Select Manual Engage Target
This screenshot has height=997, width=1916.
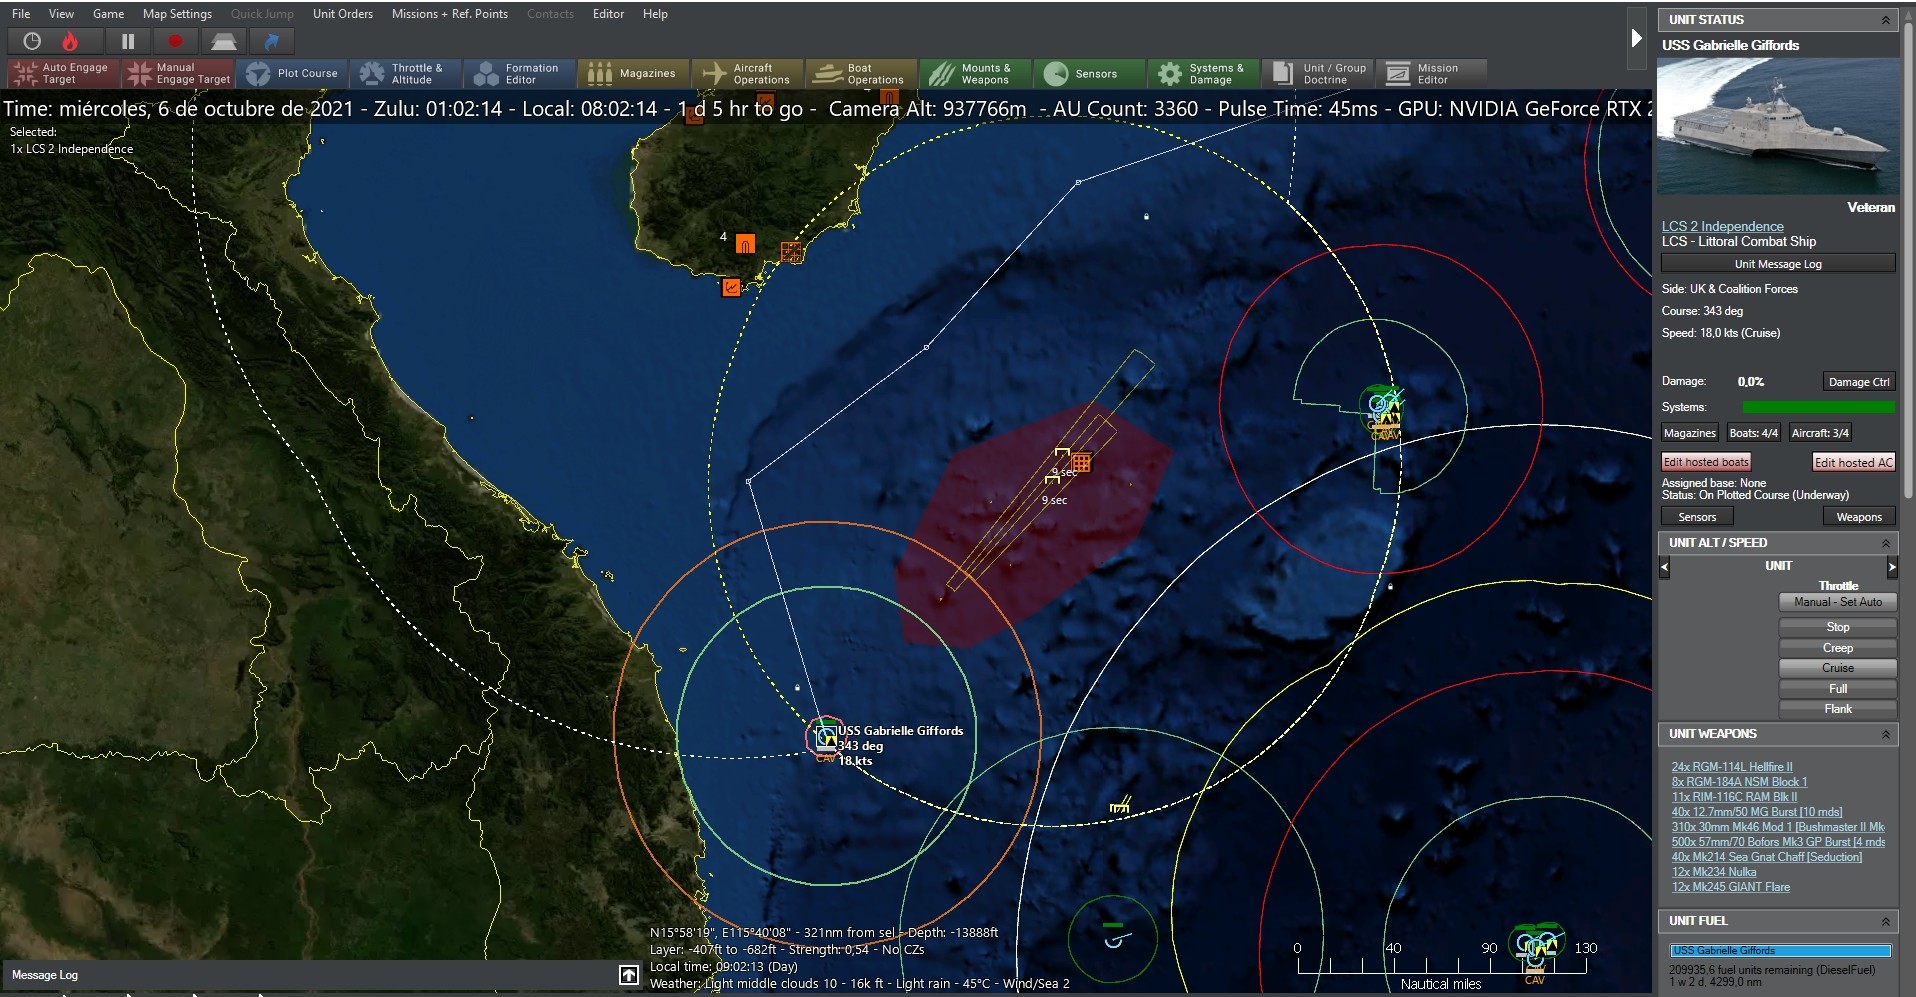(177, 73)
